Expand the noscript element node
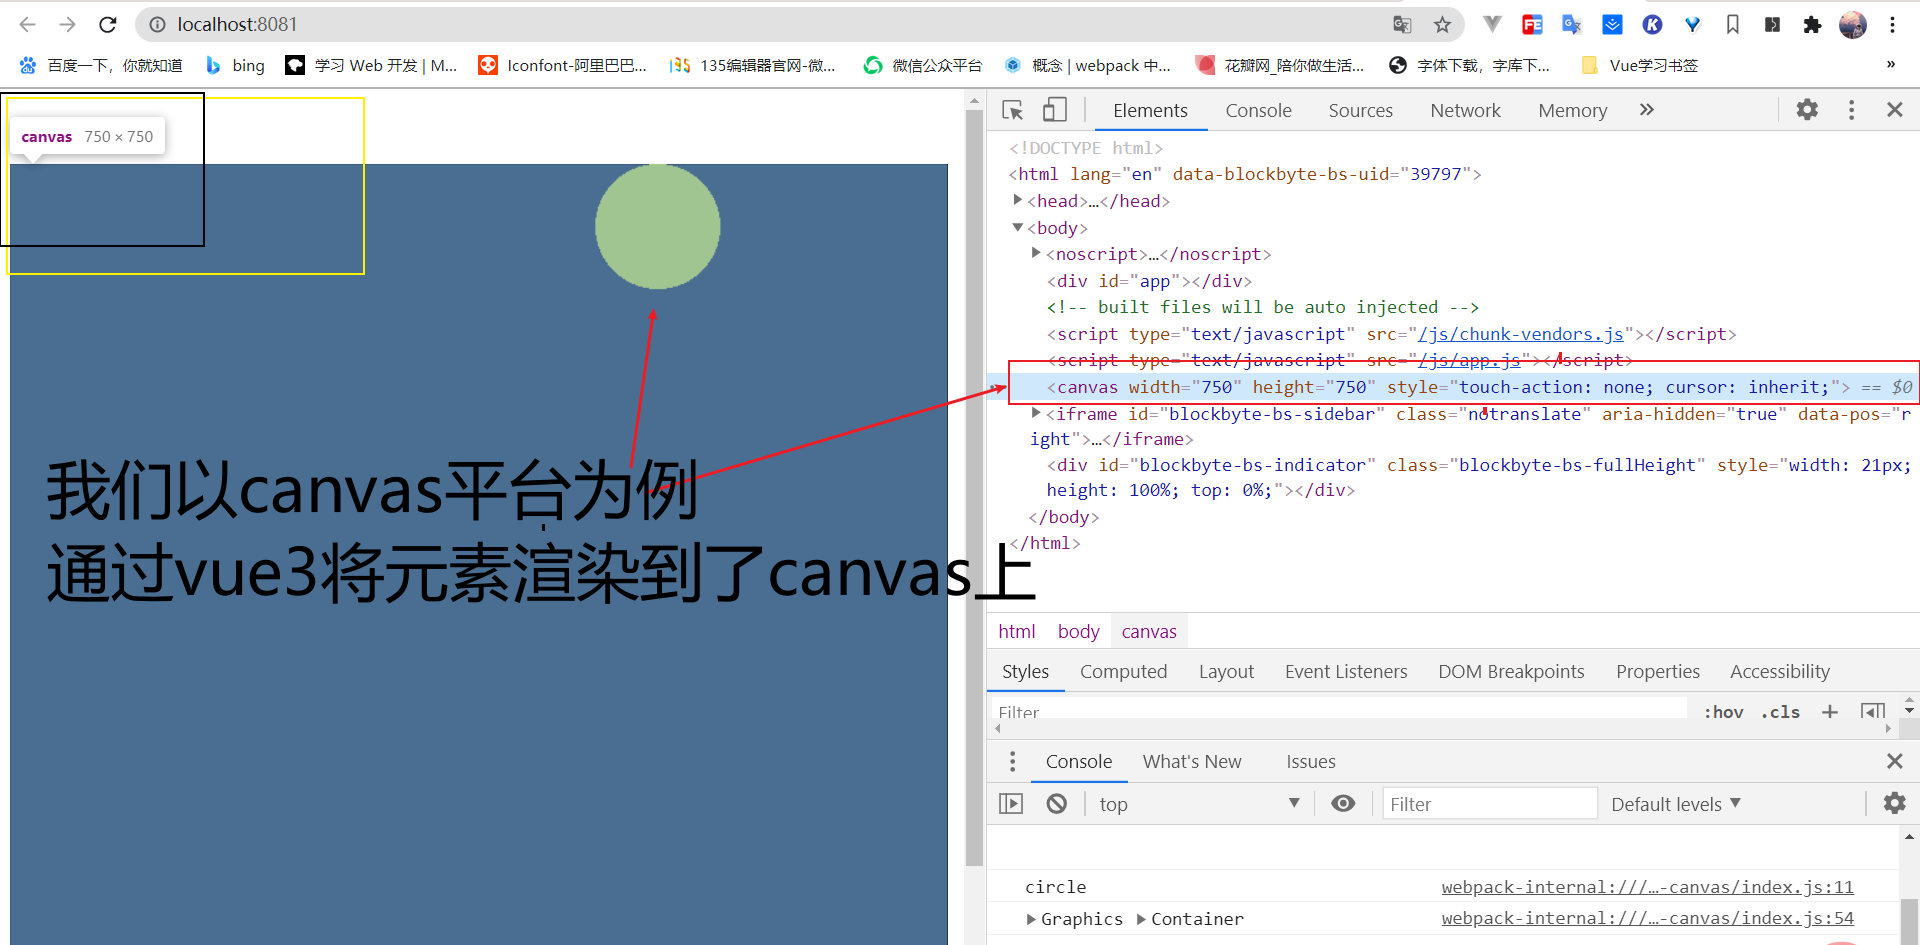The height and width of the screenshot is (945, 1920). pos(1036,253)
